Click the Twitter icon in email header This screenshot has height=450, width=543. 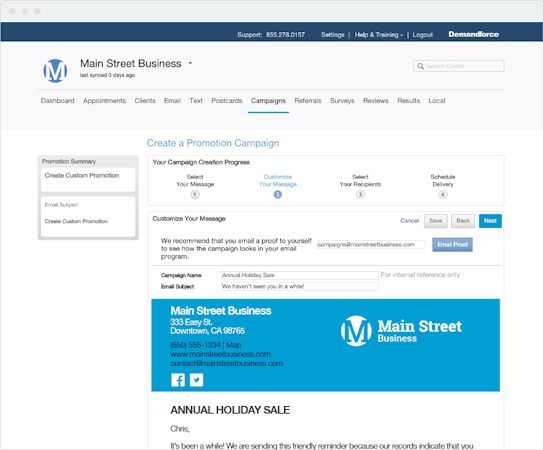pyautogui.click(x=196, y=380)
